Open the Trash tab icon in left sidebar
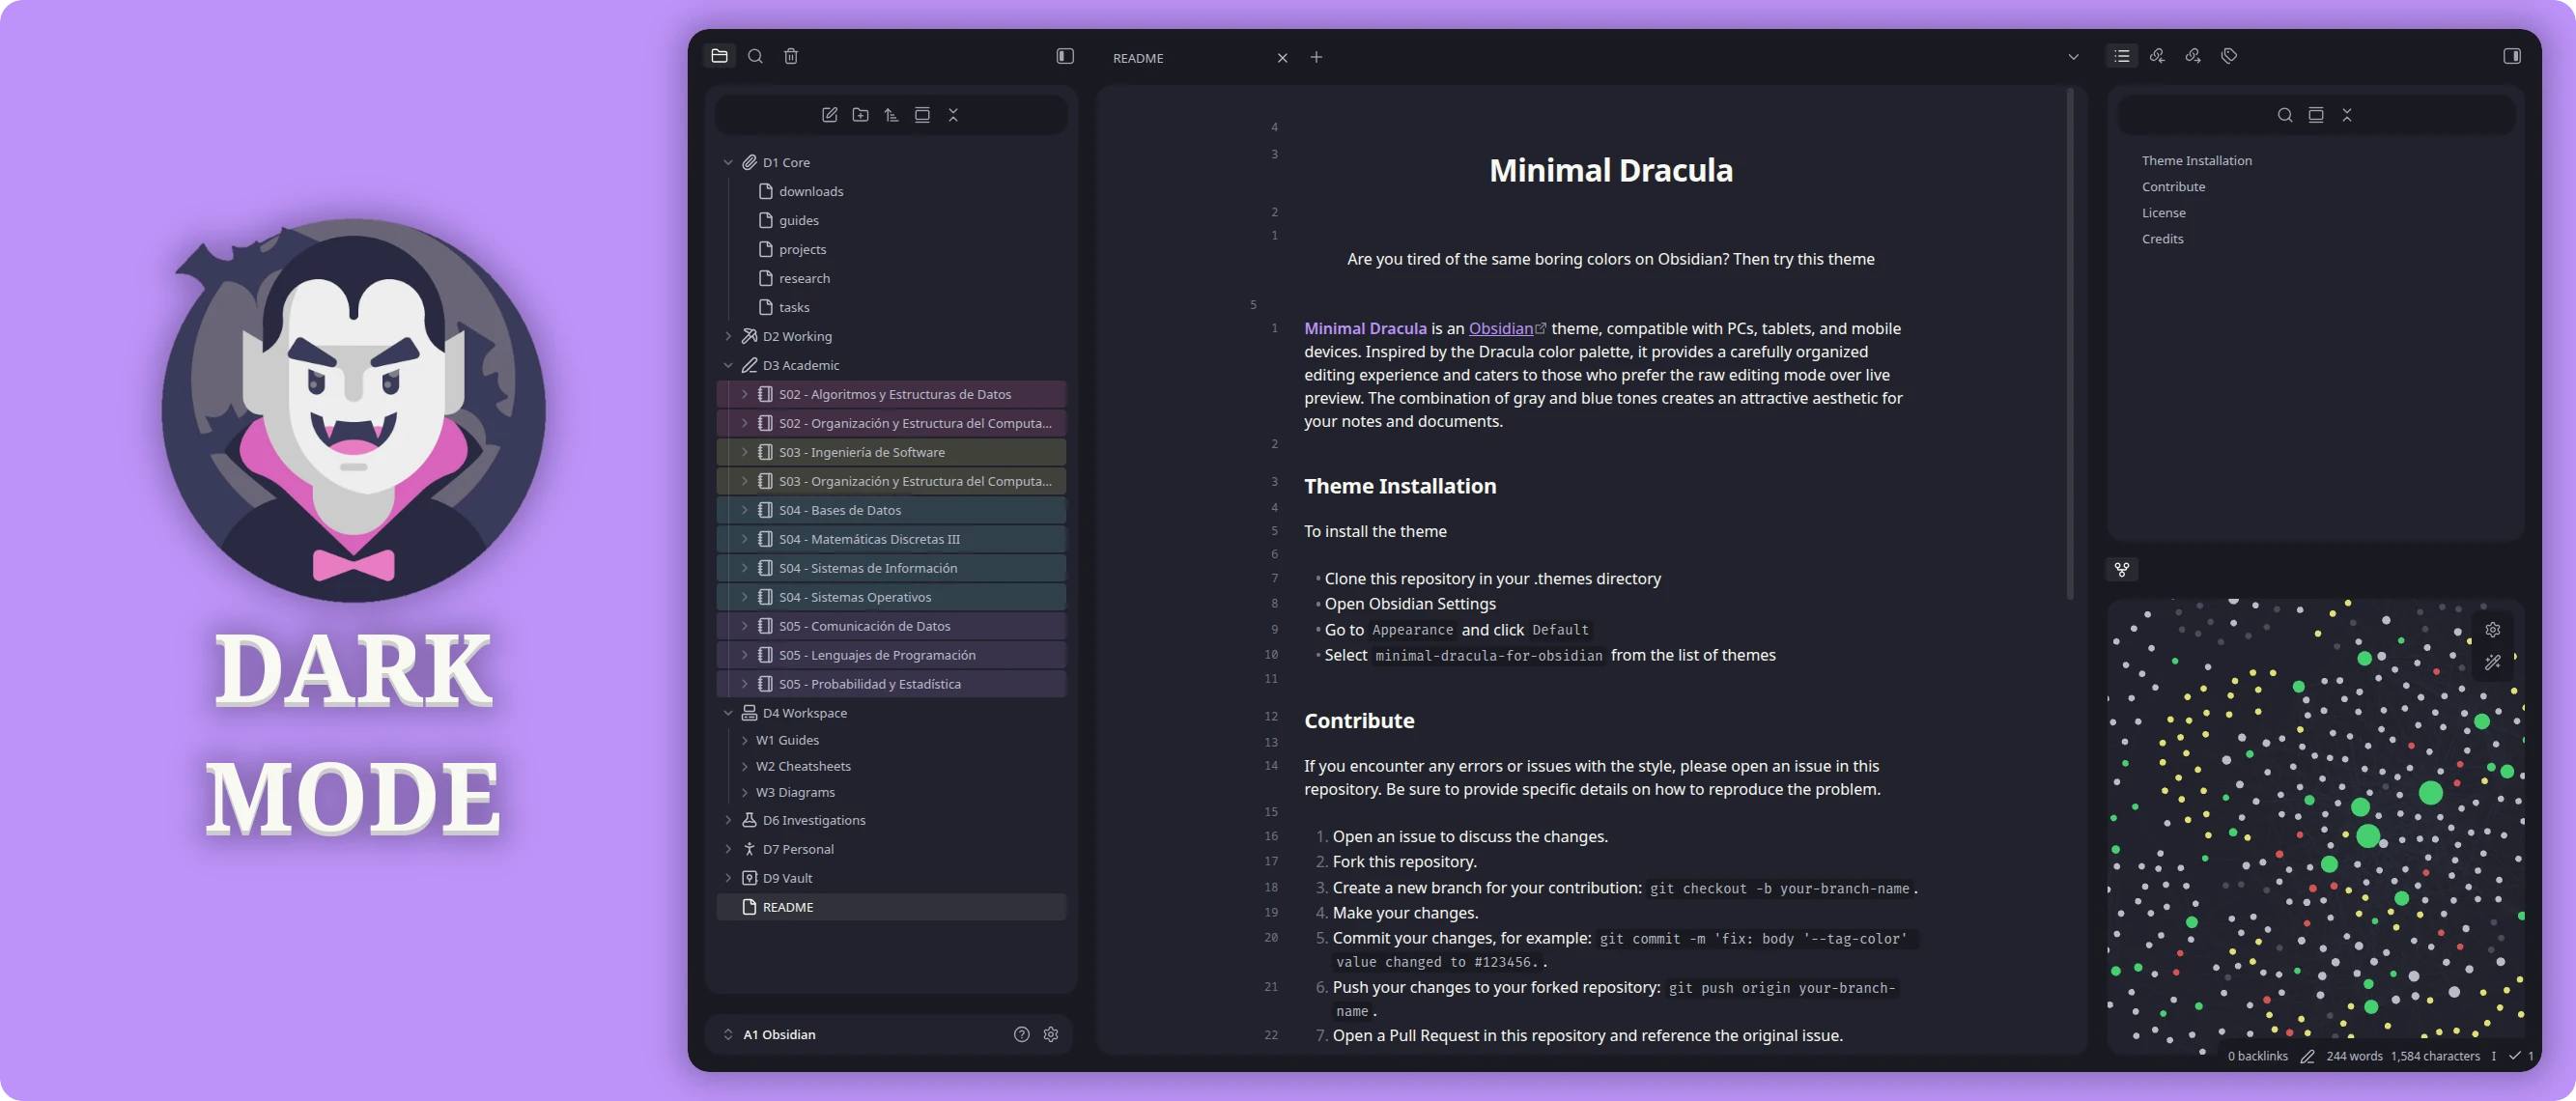The width and height of the screenshot is (2576, 1101). tap(791, 56)
